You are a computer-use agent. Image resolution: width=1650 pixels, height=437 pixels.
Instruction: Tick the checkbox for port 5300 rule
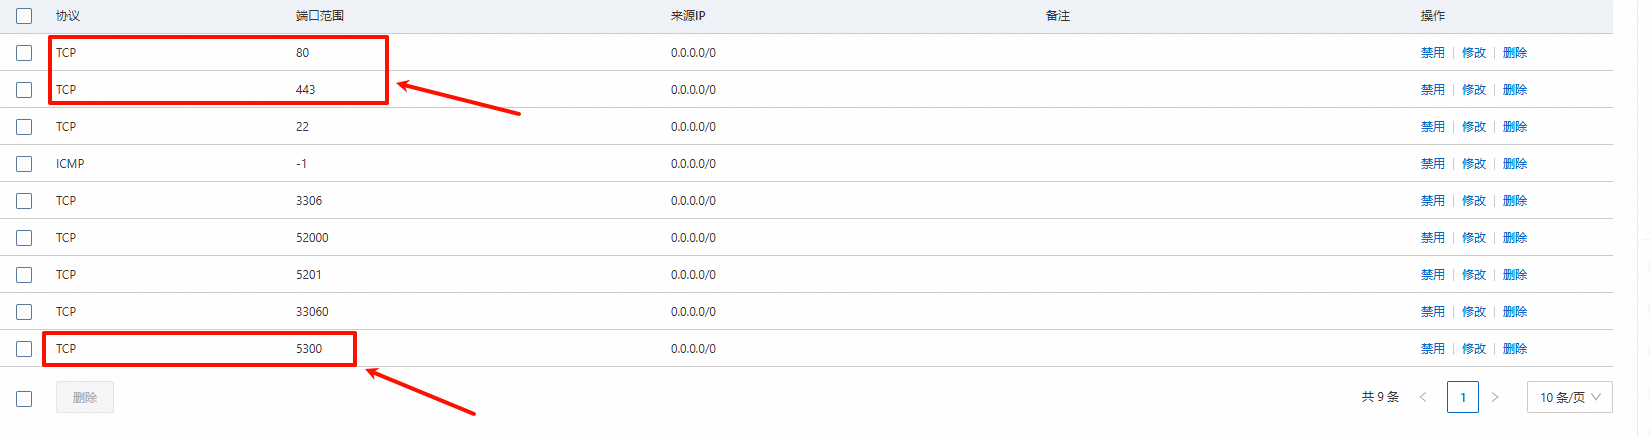[x=24, y=349]
